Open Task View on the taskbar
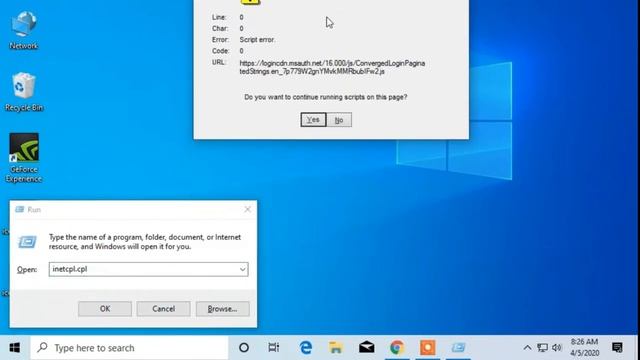Screen dimensions: 640x360 click(274, 348)
